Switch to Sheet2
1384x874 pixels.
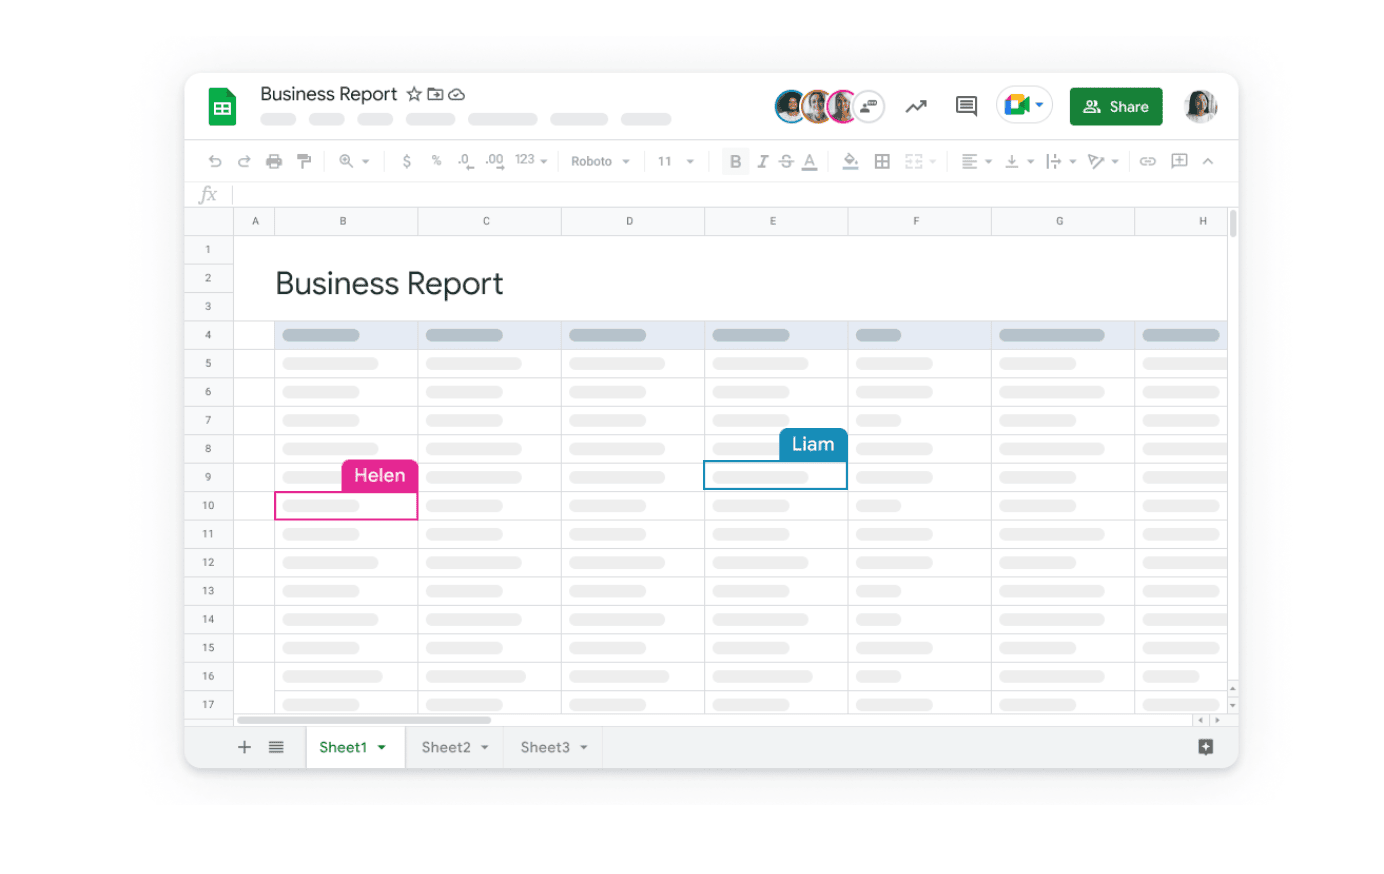445,746
